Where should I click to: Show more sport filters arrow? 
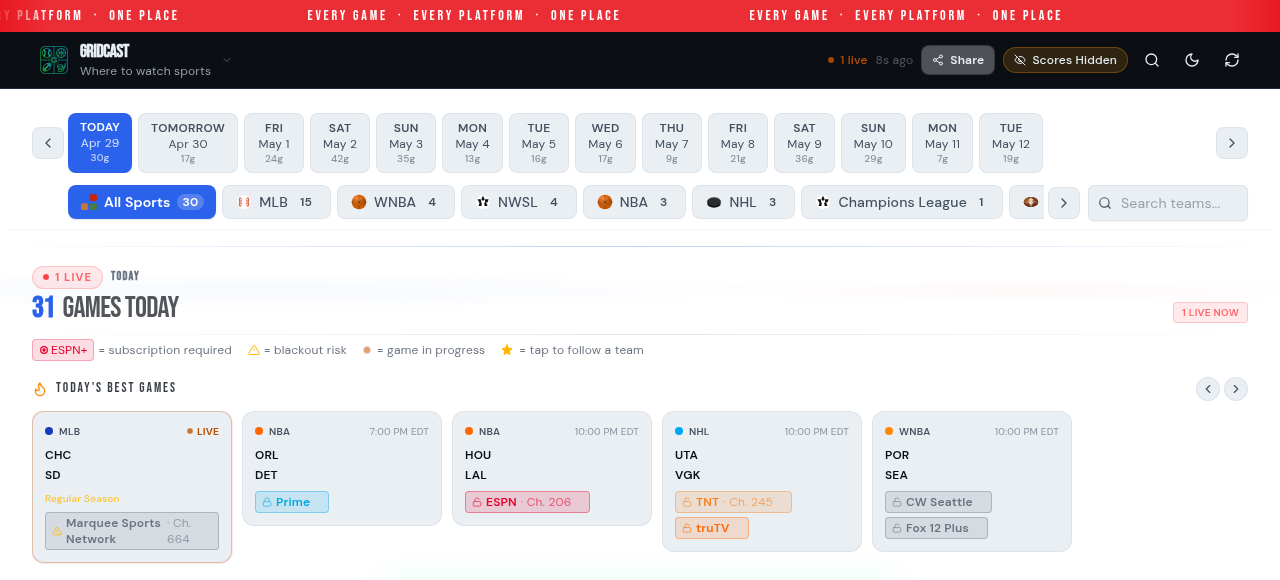[1064, 203]
